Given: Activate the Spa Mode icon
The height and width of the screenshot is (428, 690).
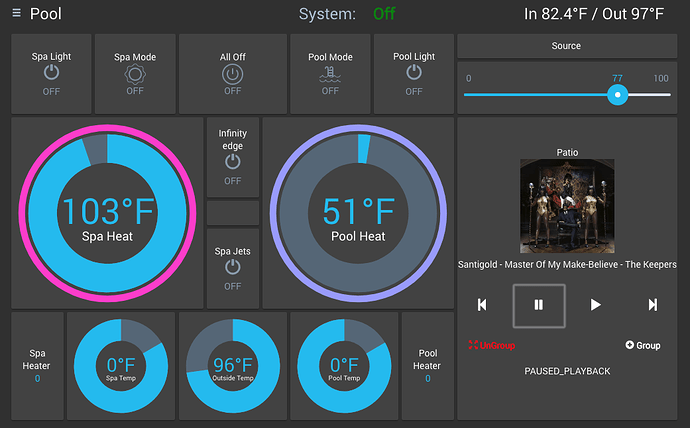Looking at the screenshot, I should click(x=135, y=73).
